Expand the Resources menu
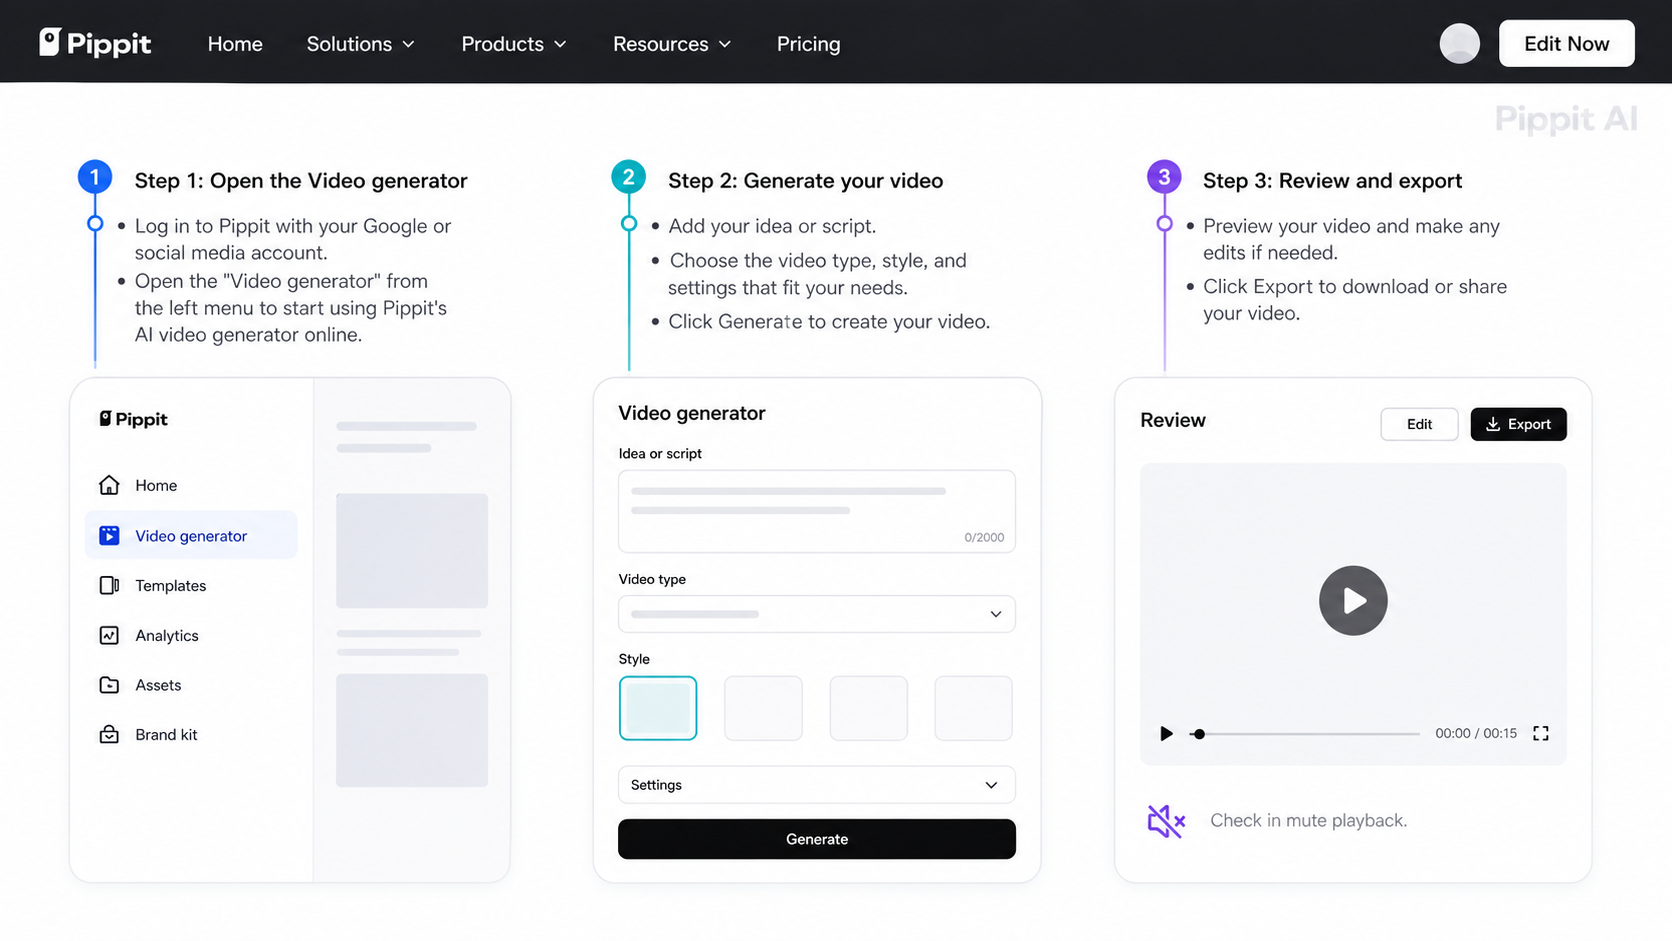Screen dimensions: 1672x941 (672, 44)
